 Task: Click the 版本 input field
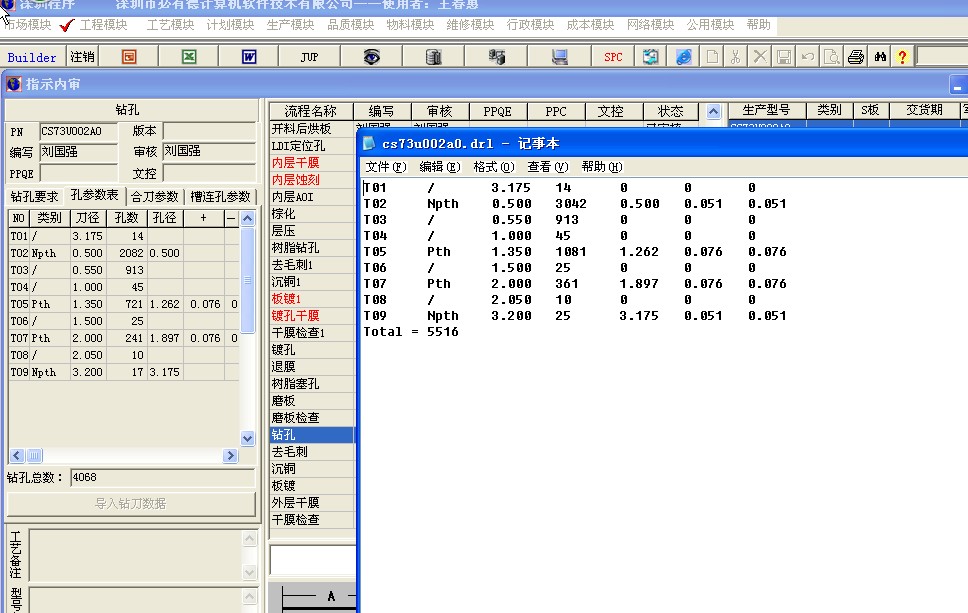click(x=209, y=131)
